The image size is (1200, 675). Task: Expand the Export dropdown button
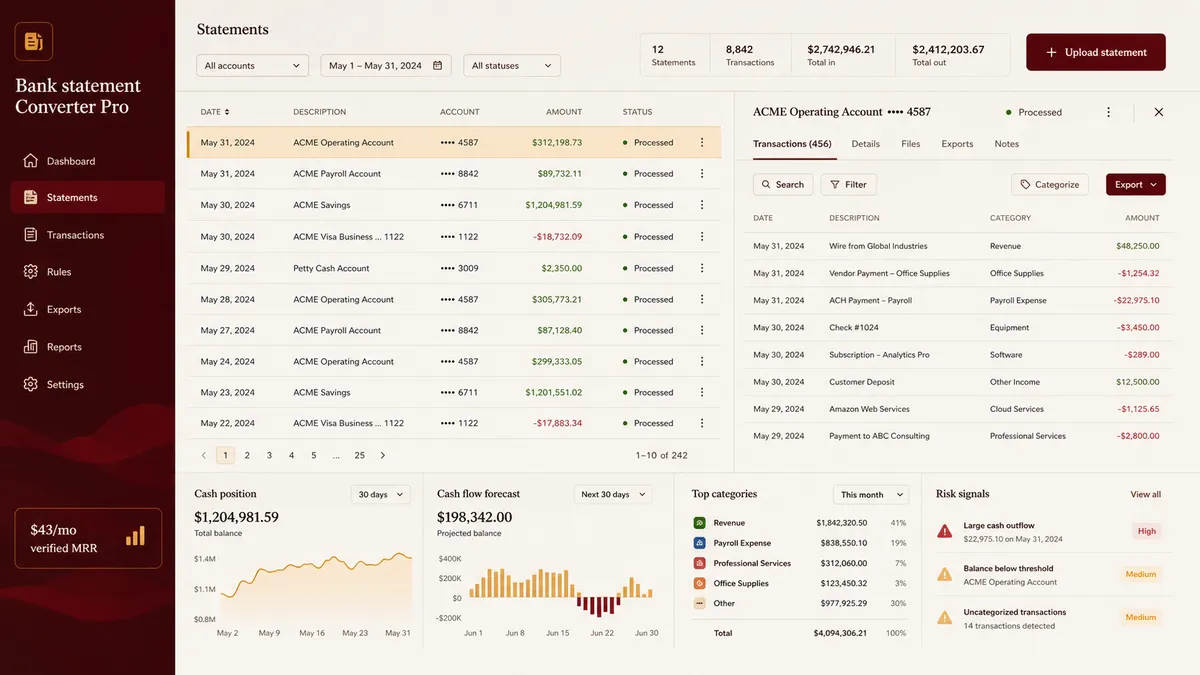click(1136, 184)
